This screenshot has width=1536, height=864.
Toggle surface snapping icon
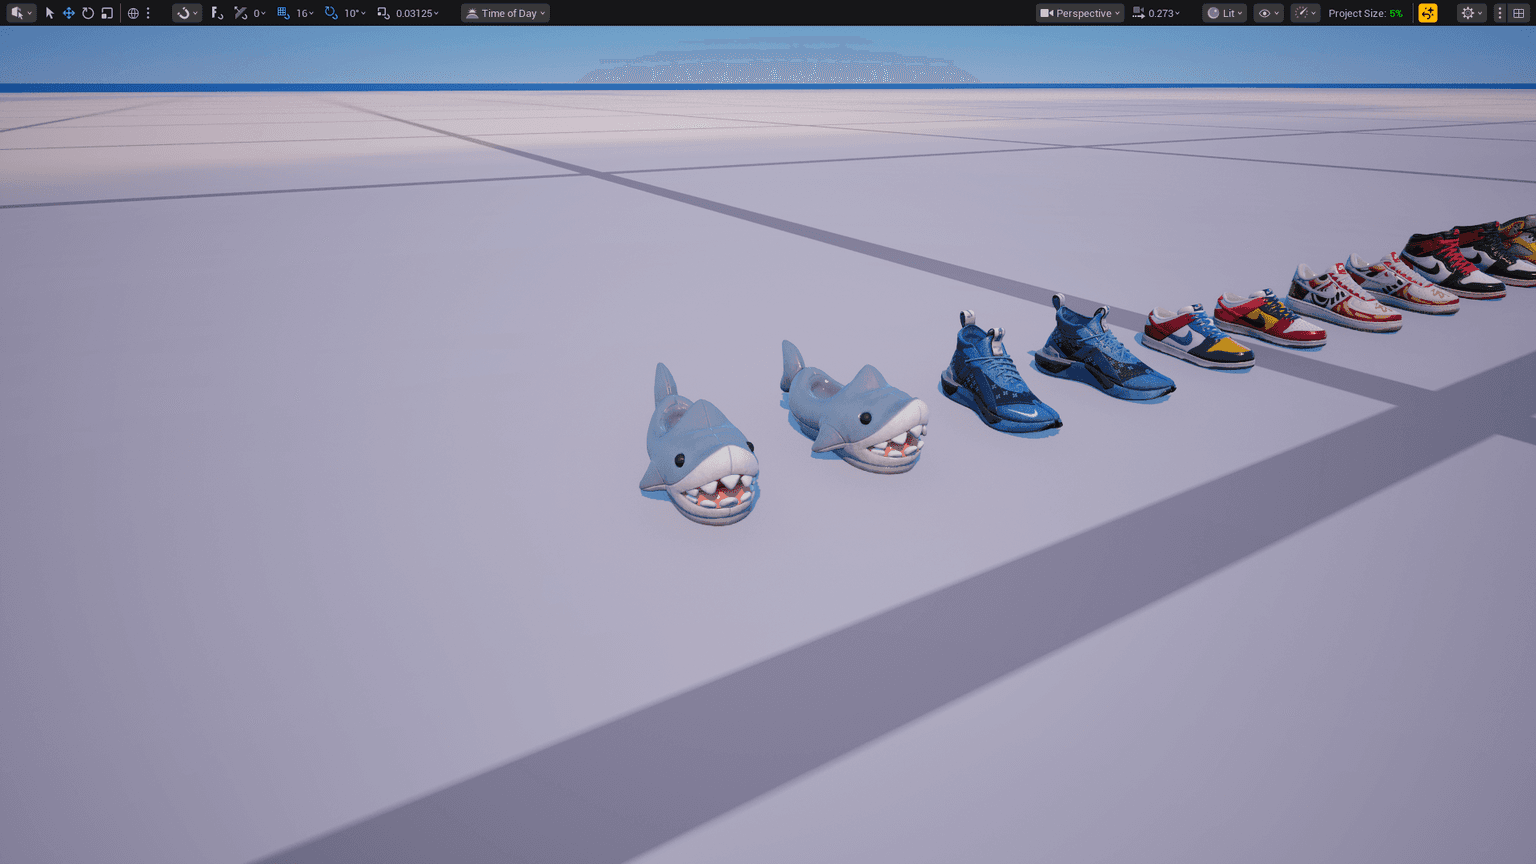pos(217,13)
